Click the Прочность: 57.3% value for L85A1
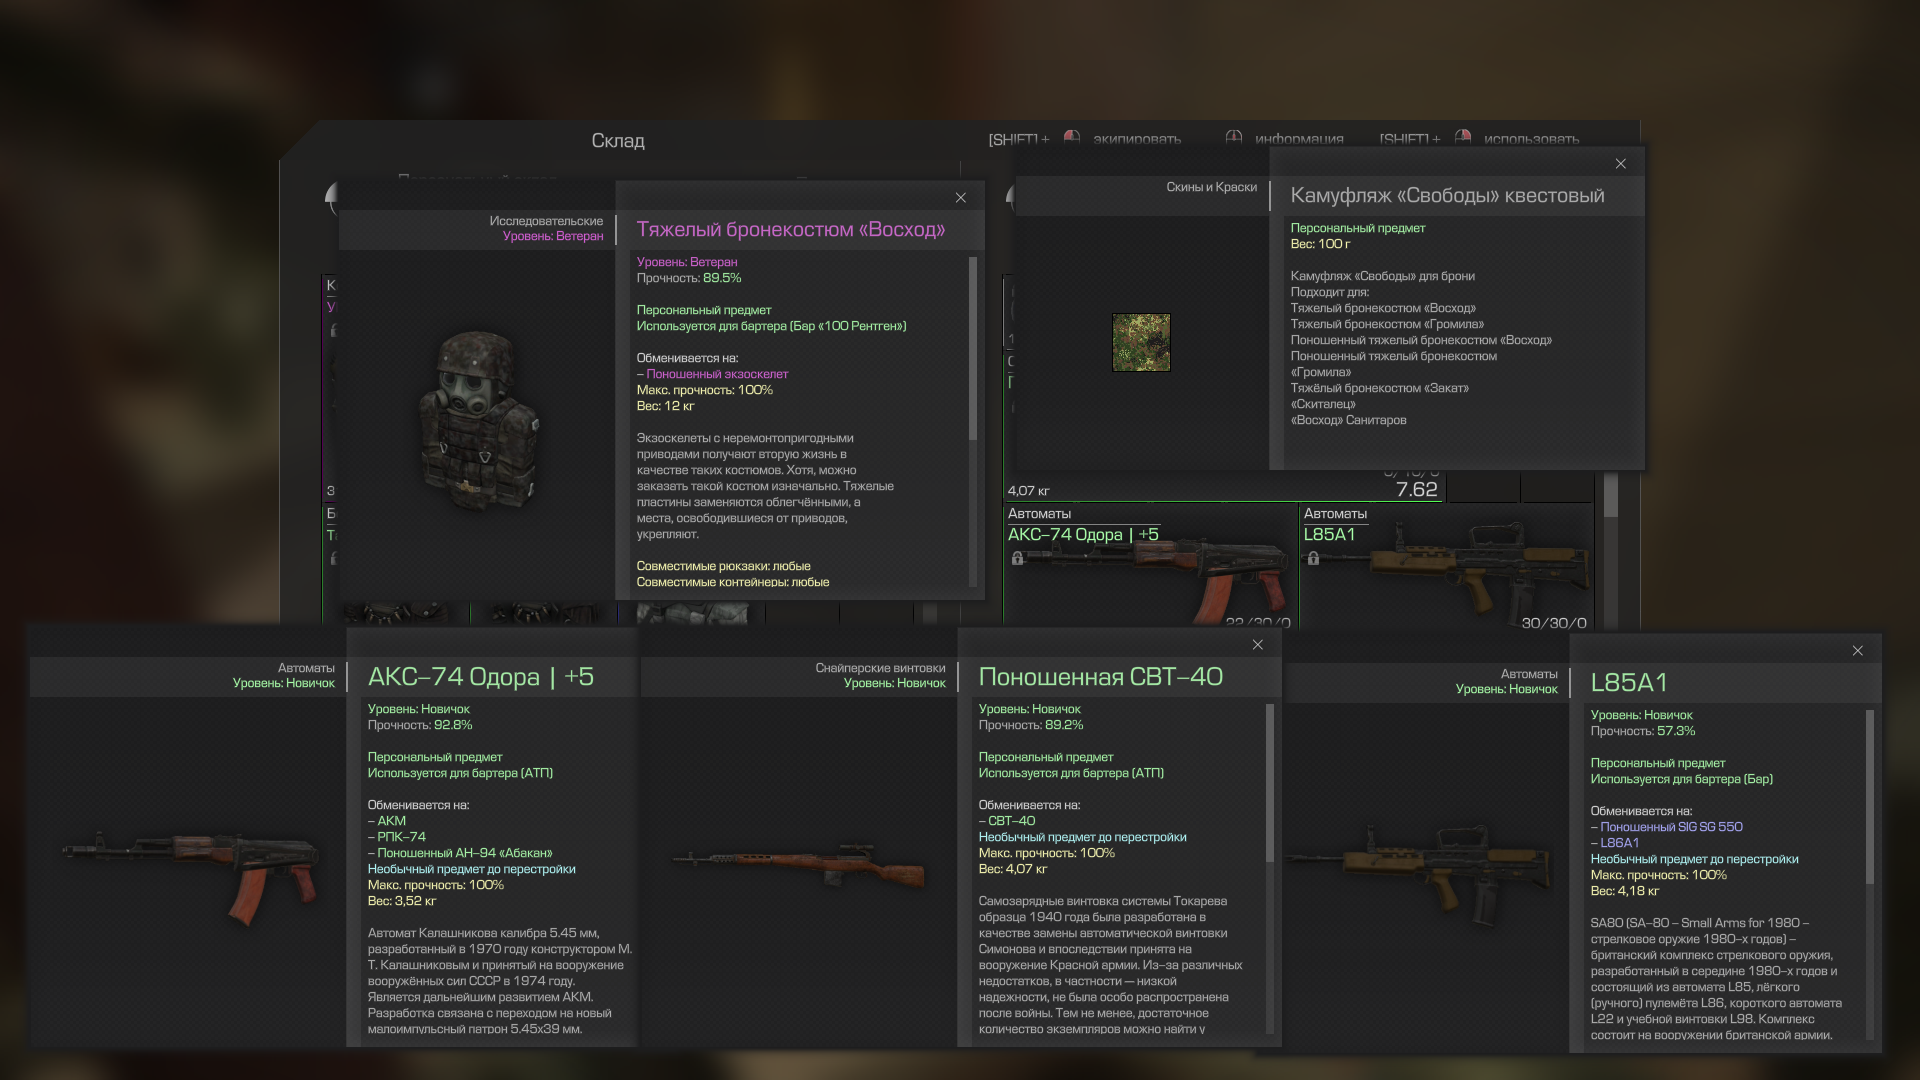Viewport: 1920px width, 1080px height. tap(1643, 731)
